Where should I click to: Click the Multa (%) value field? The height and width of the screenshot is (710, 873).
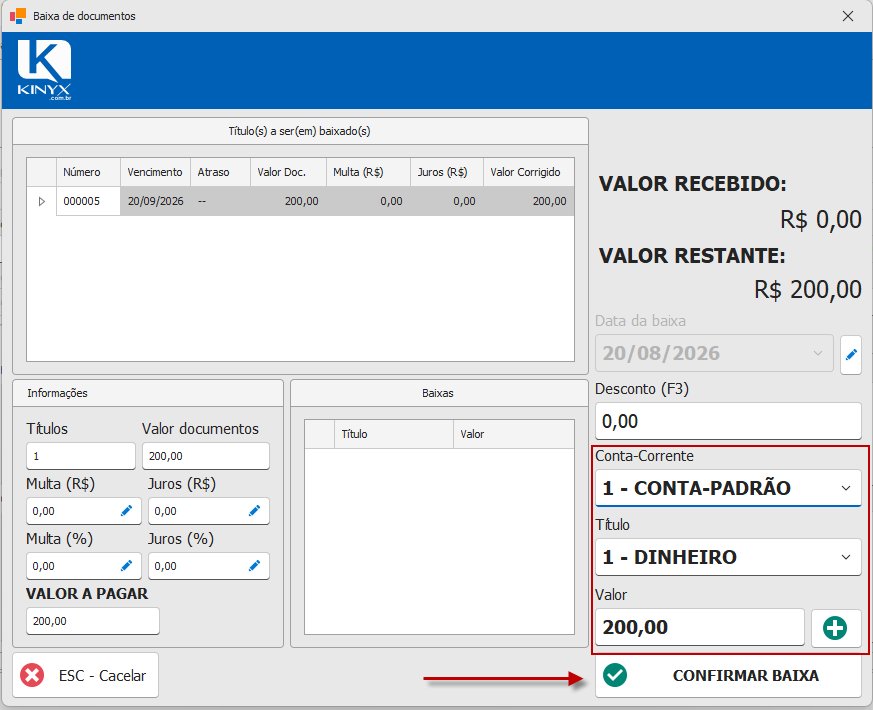tap(84, 566)
